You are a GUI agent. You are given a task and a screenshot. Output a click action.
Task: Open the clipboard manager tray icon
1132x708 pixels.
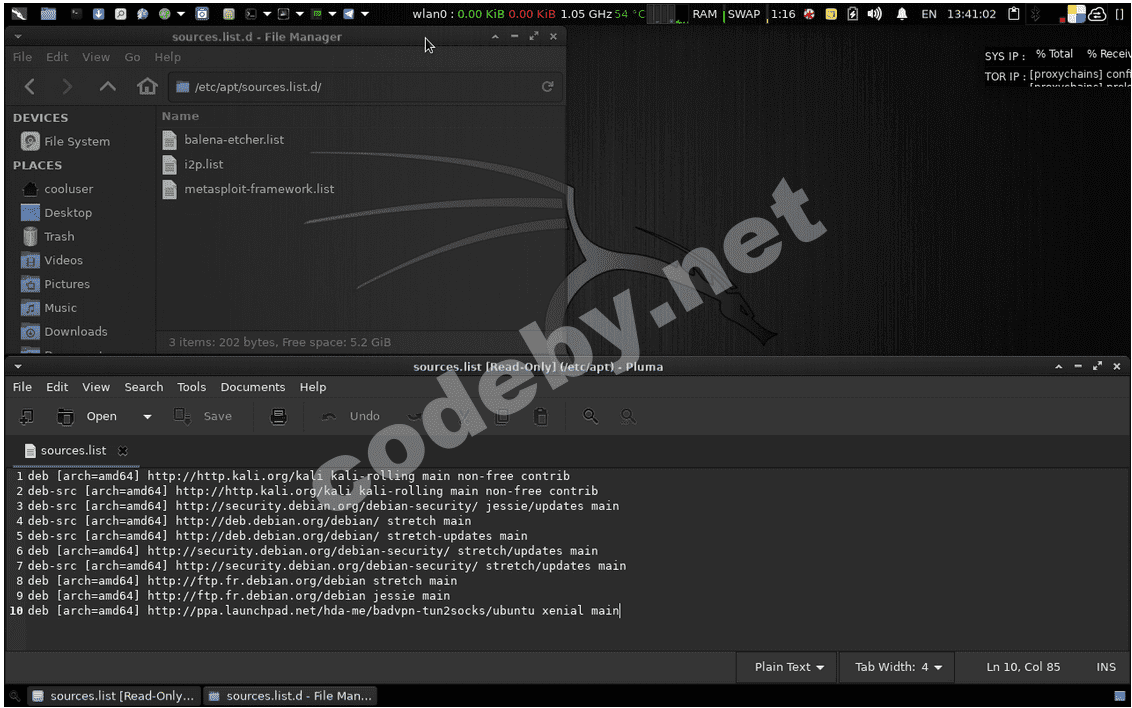pyautogui.click(x=1014, y=14)
